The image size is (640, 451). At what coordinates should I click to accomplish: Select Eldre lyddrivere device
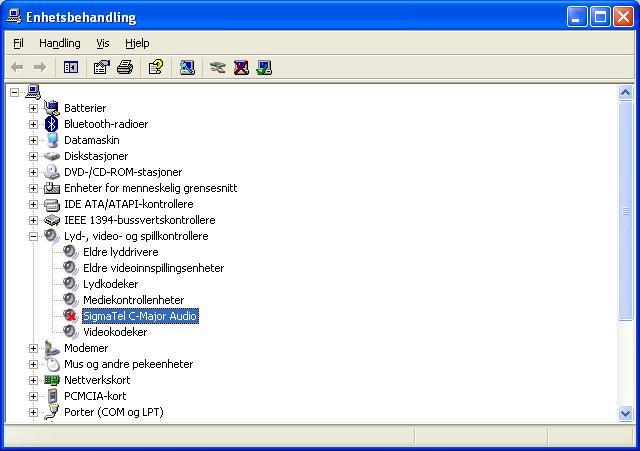[x=120, y=252]
